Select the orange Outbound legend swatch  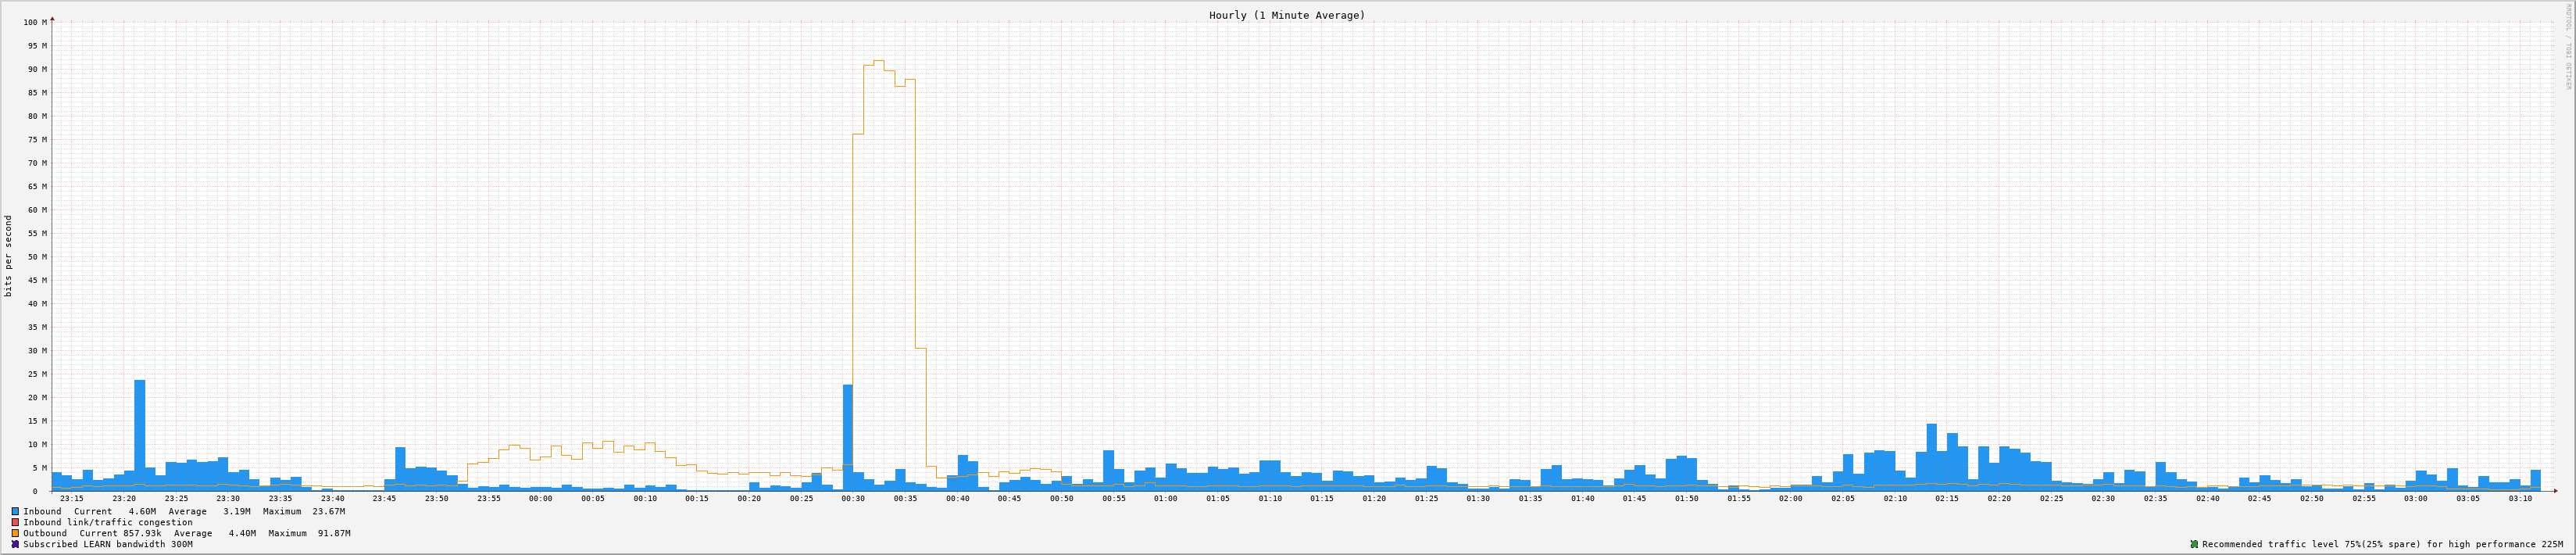[x=15, y=533]
